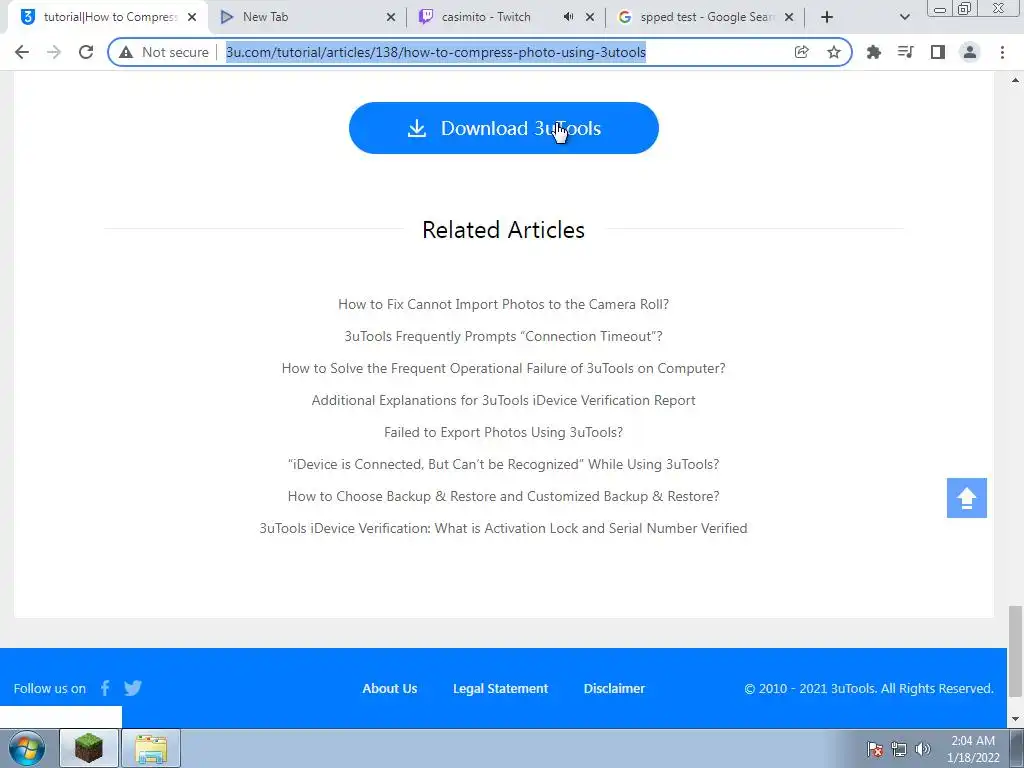Close the Google Search tab

(789, 17)
